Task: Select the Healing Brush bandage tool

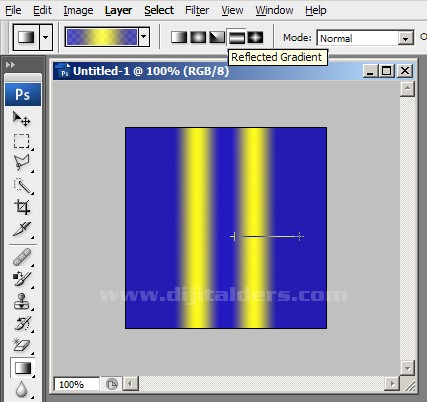Action: (22, 257)
